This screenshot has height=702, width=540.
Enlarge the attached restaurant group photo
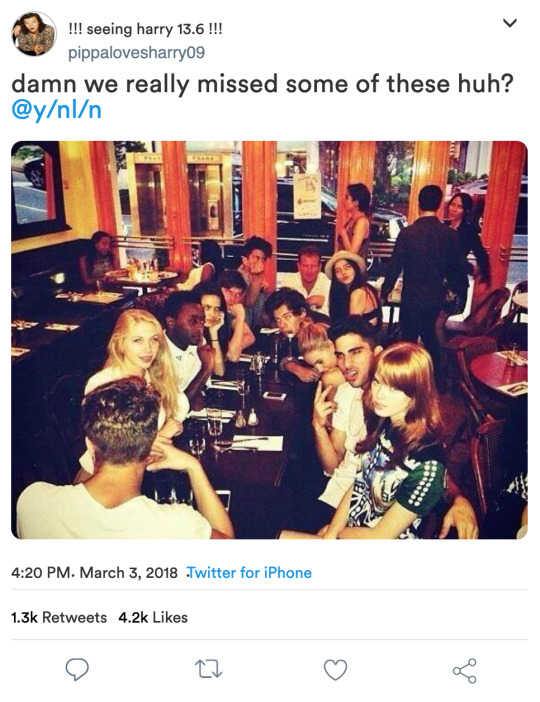click(269, 340)
